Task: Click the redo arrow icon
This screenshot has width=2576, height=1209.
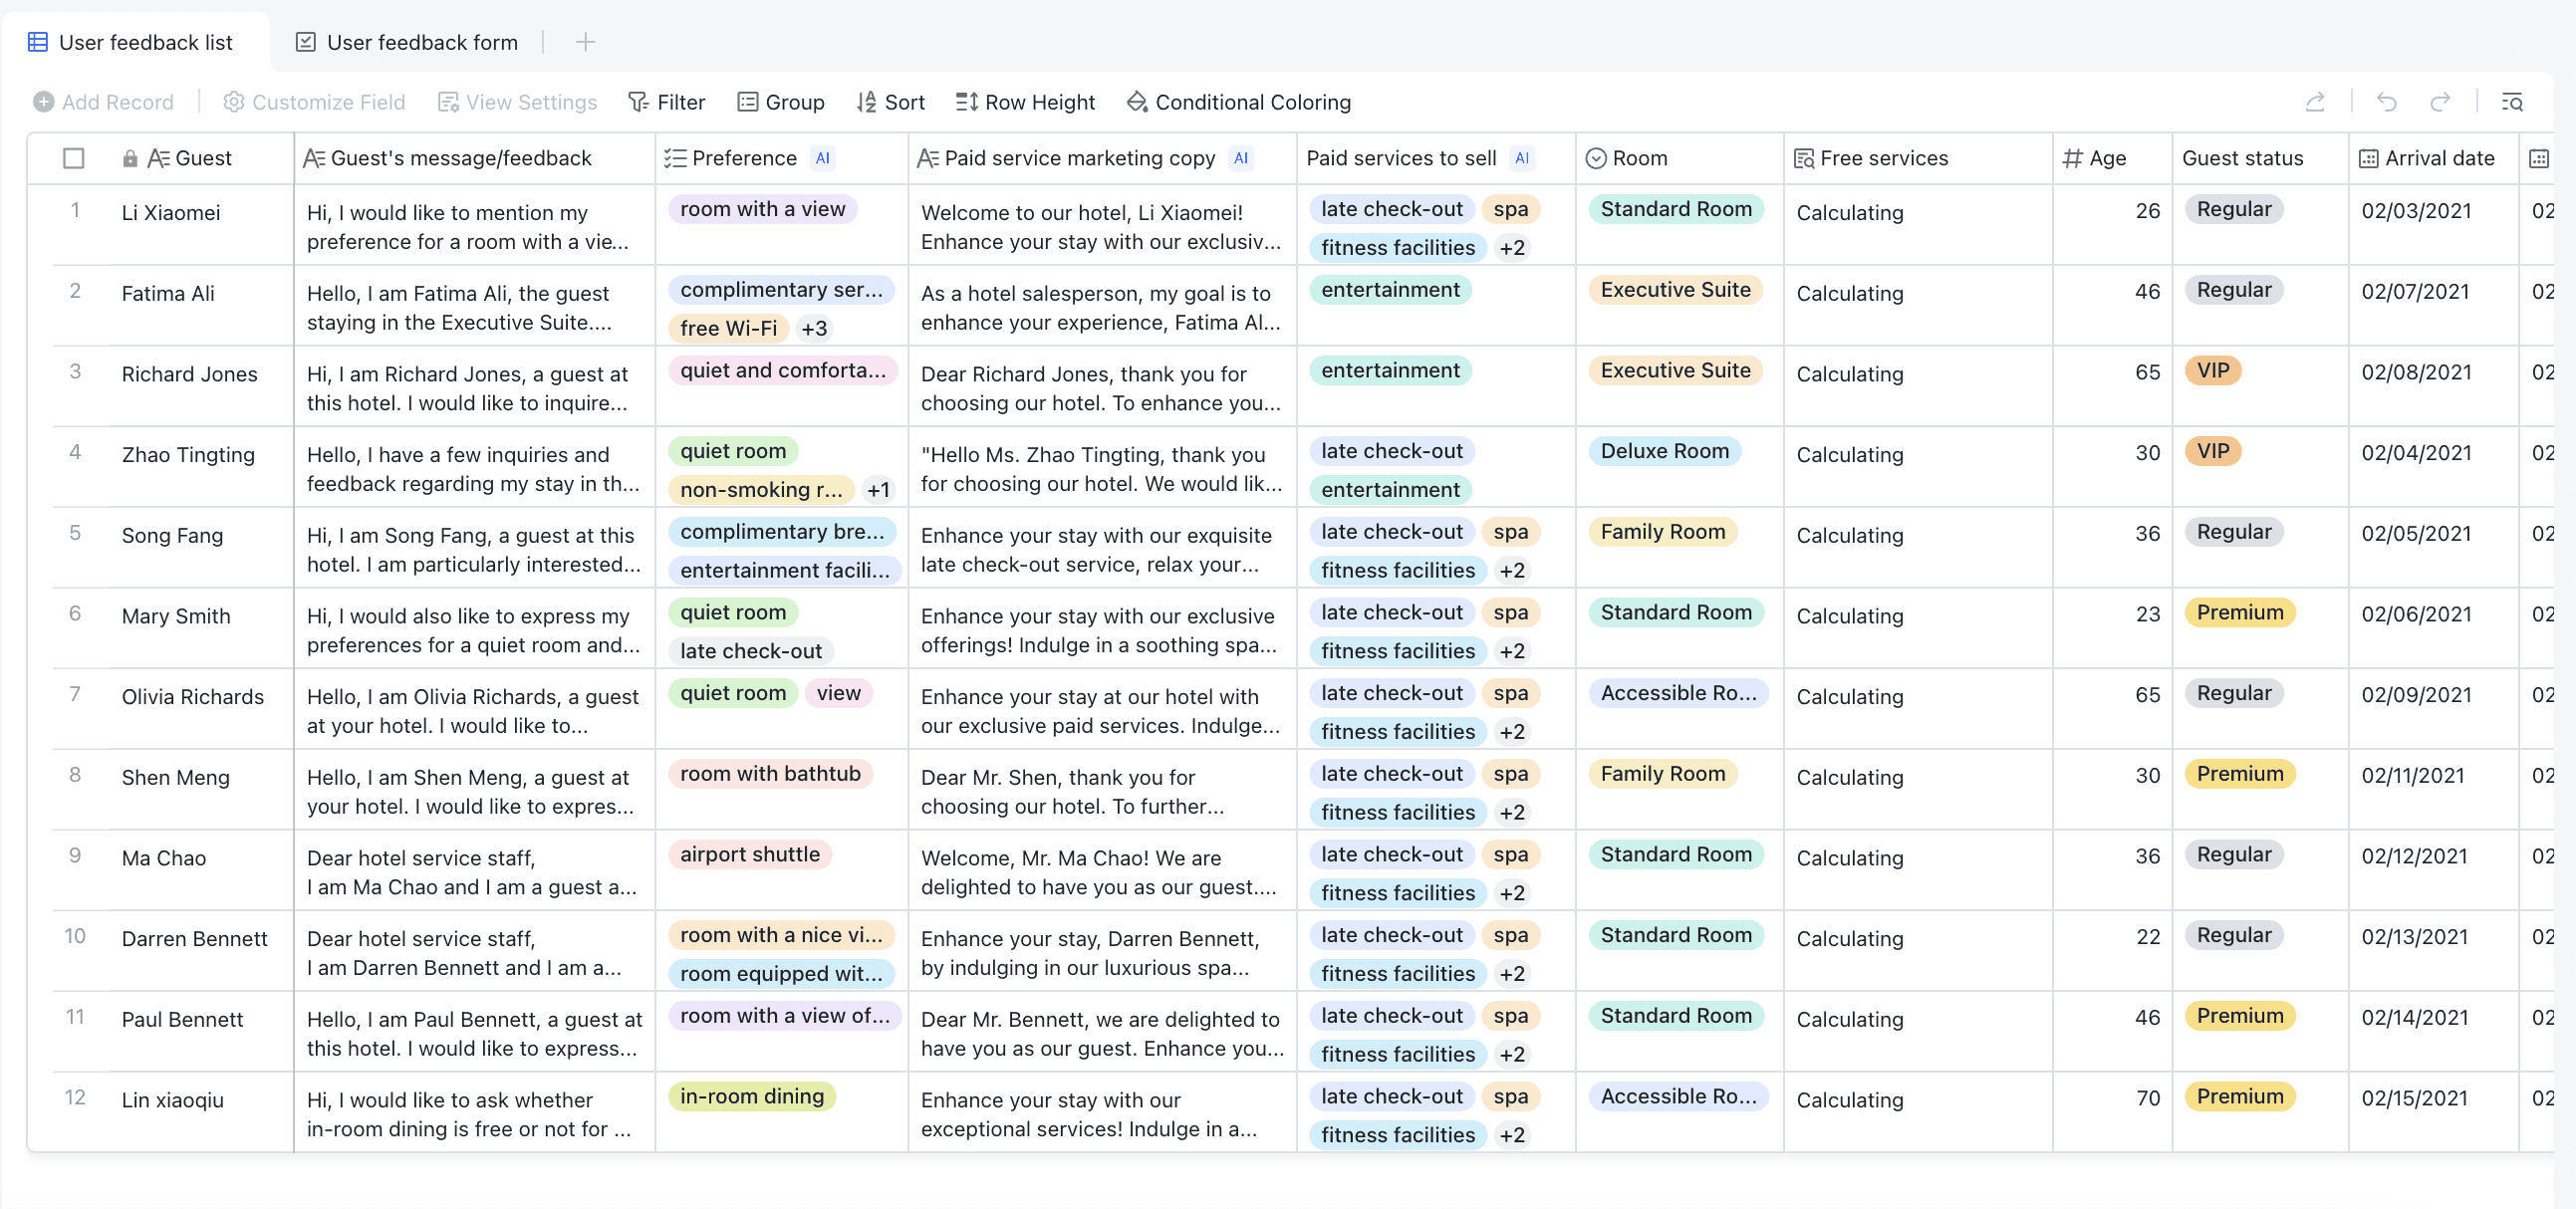Action: pos(2440,102)
